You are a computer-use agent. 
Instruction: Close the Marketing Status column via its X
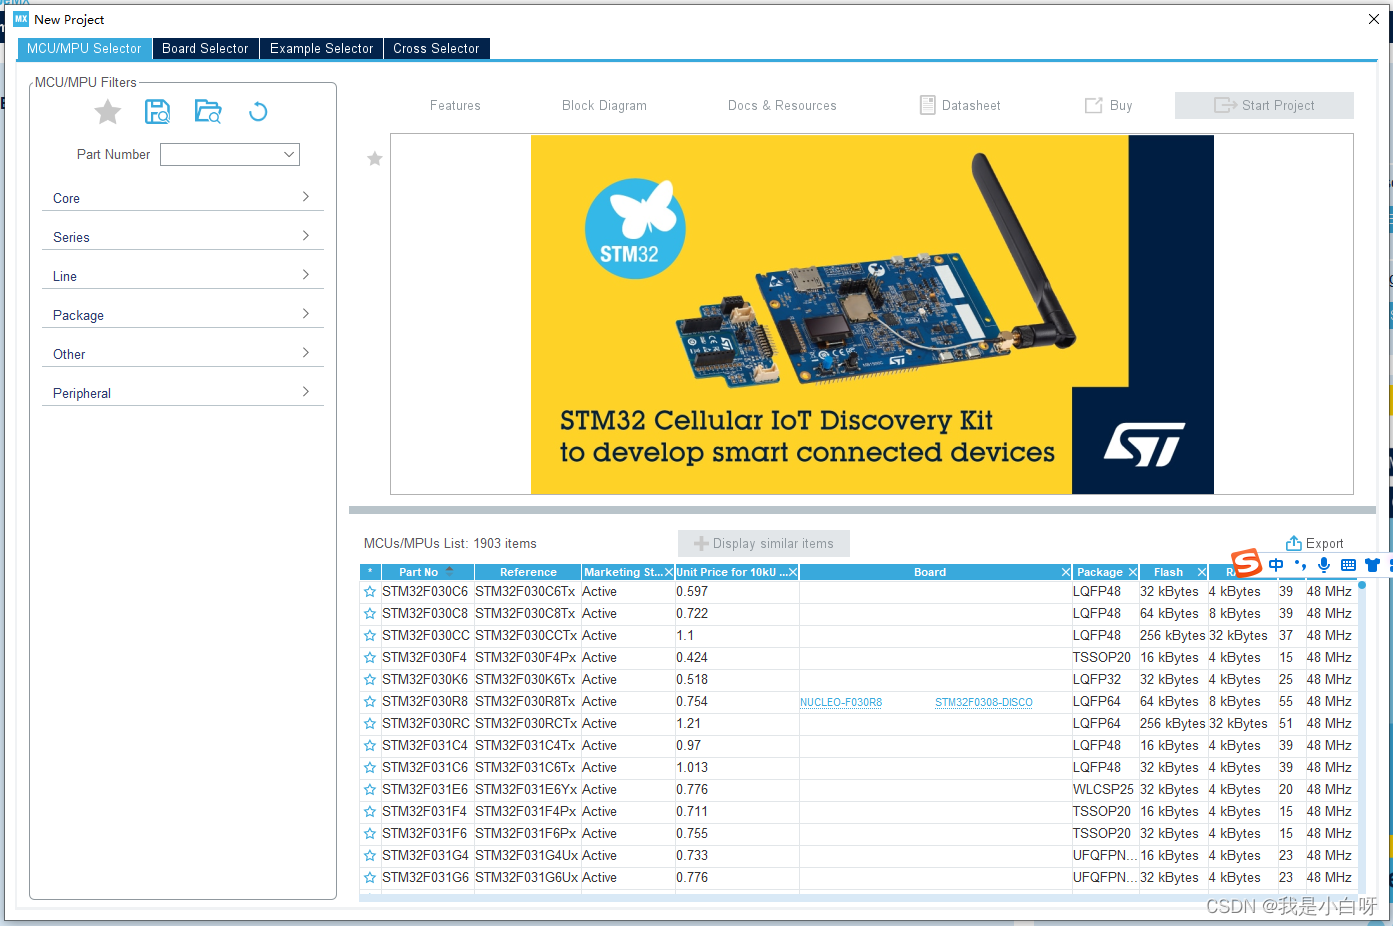pos(669,572)
